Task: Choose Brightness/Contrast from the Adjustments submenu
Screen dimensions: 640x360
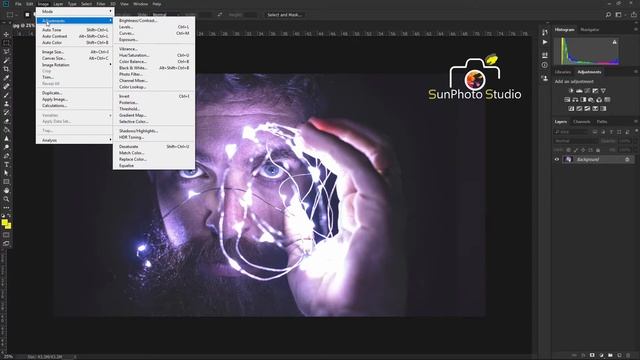Action: [154, 20]
